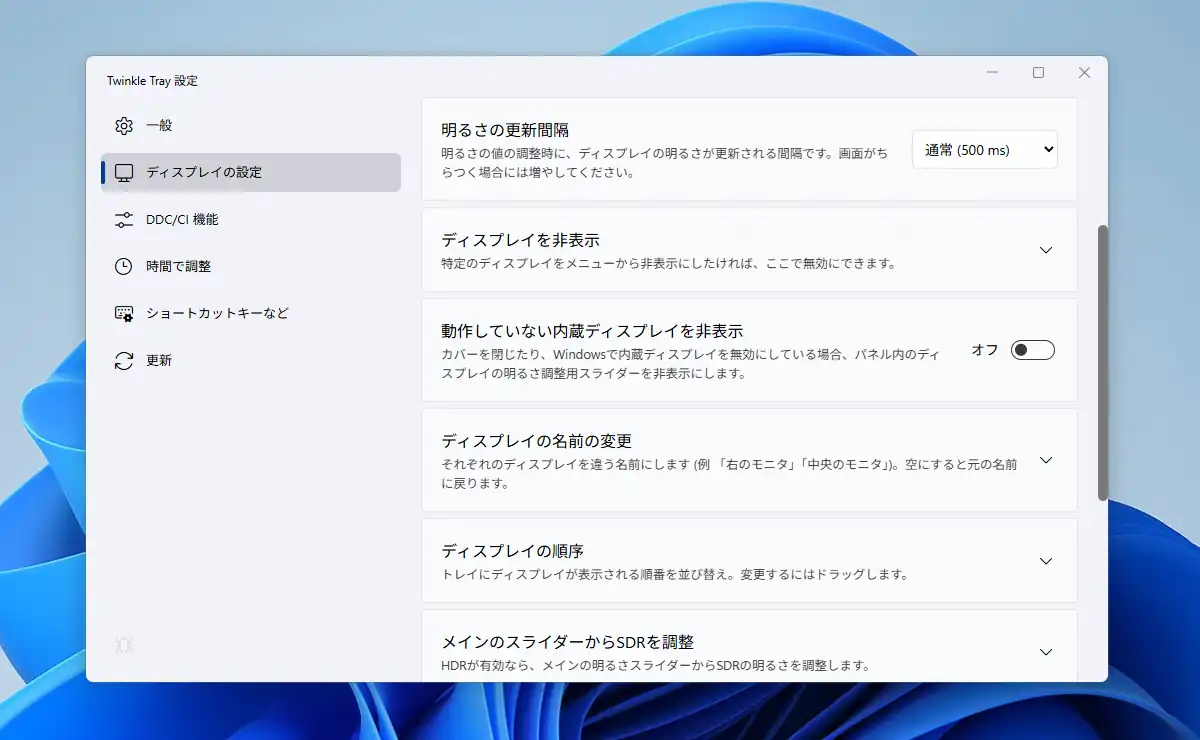This screenshot has width=1200, height=740.
Task: Expand the ディスプレイを非表示 section chevron
Action: 1046,250
